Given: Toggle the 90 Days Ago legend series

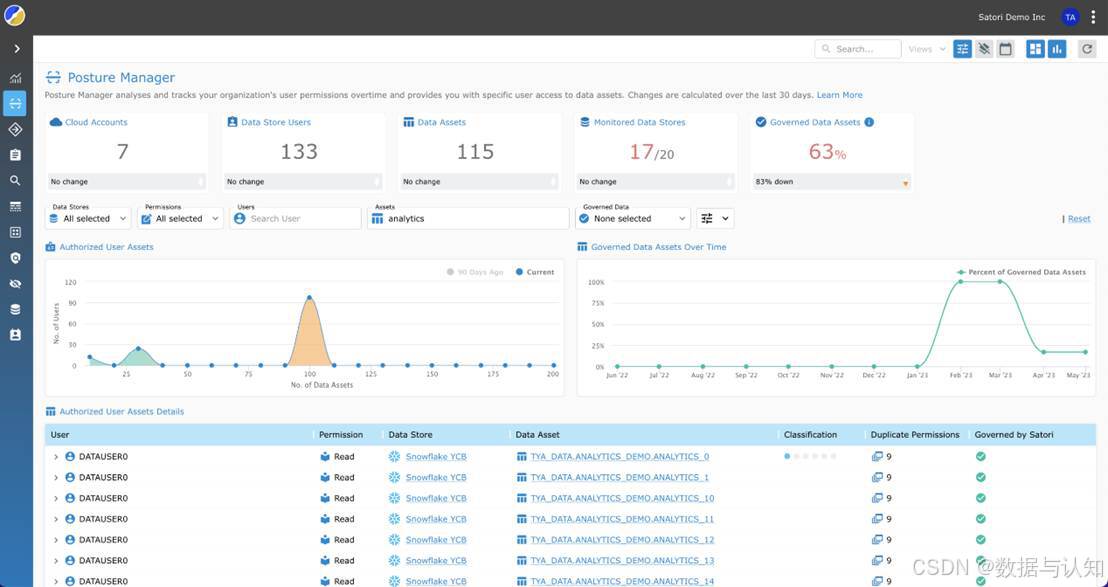Looking at the screenshot, I should point(475,272).
